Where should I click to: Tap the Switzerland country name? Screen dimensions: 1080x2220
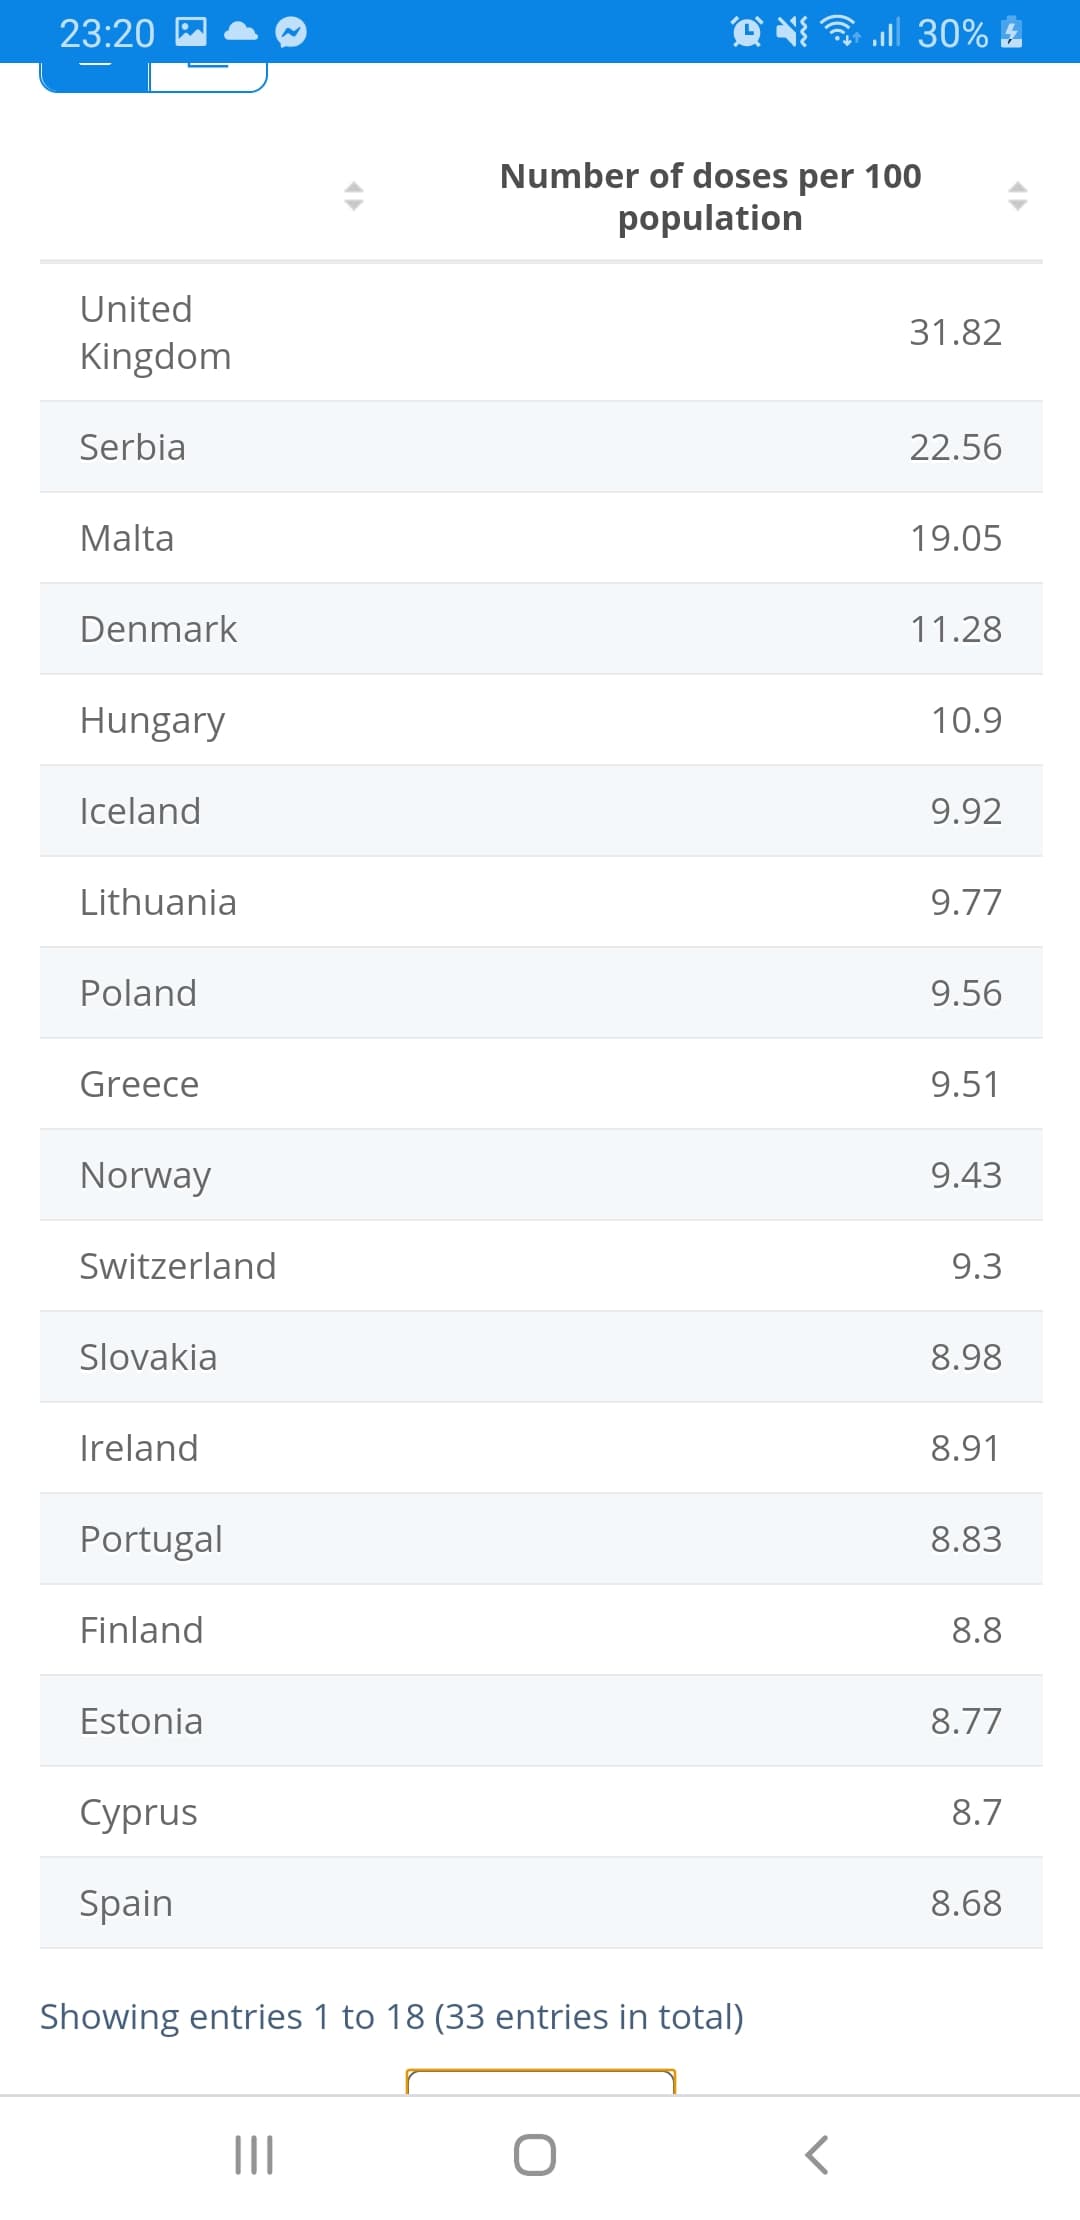[x=178, y=1266]
